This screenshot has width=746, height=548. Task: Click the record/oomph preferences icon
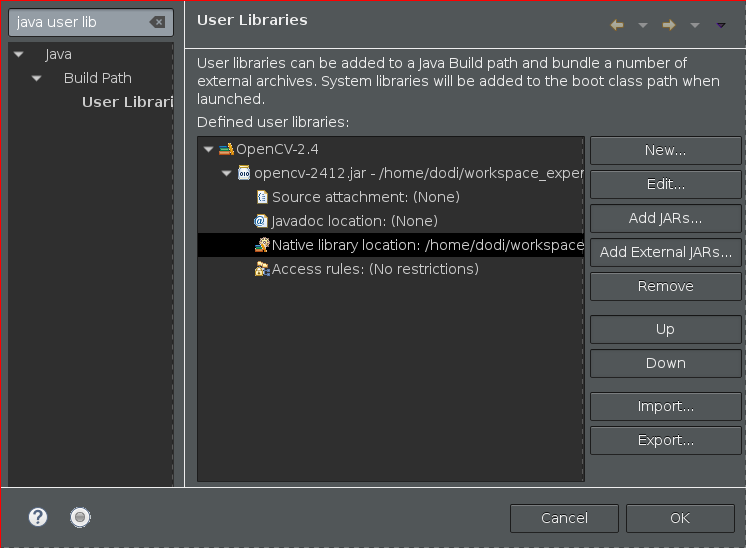point(80,517)
